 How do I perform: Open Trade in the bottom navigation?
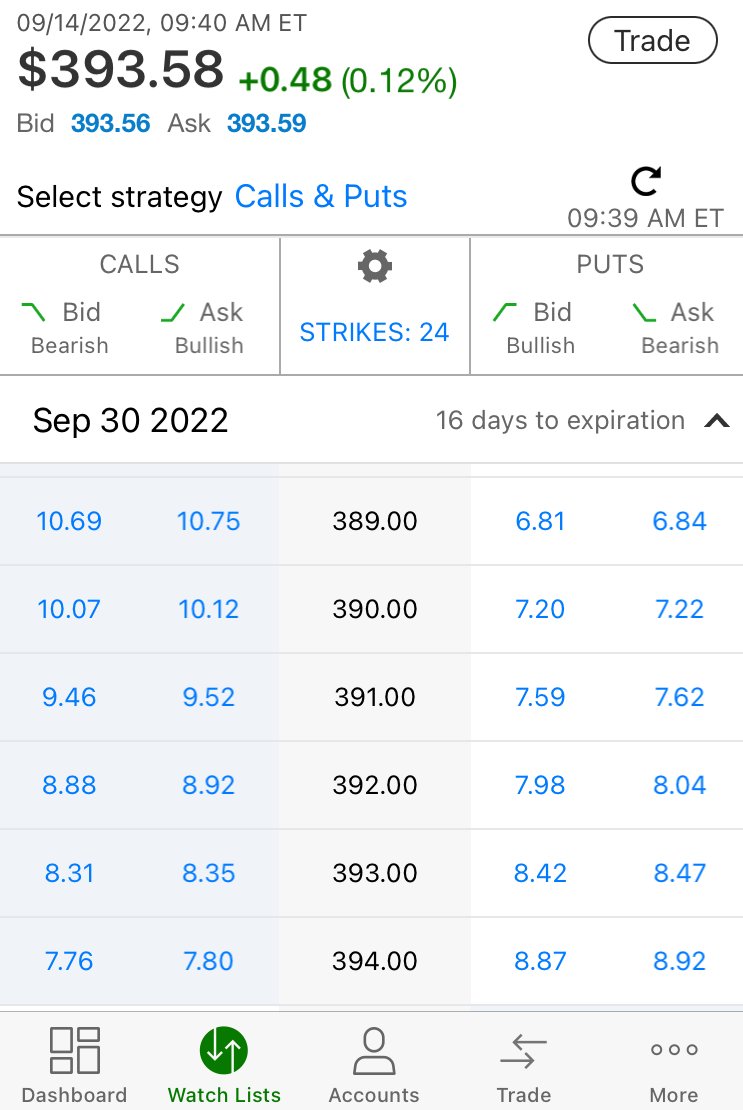(x=524, y=1065)
